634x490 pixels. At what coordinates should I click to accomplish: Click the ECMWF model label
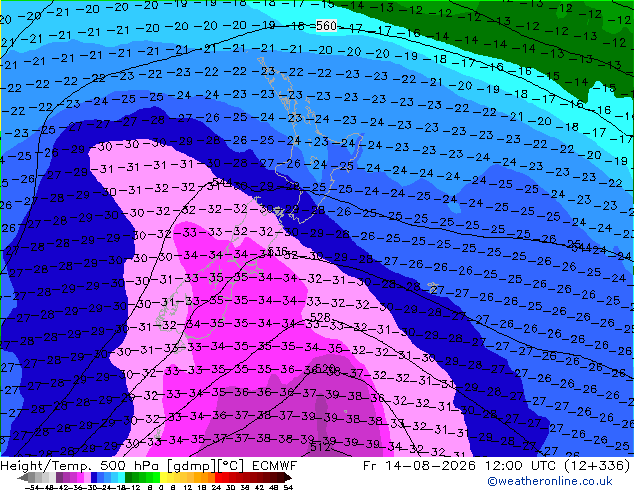pyautogui.click(x=275, y=466)
